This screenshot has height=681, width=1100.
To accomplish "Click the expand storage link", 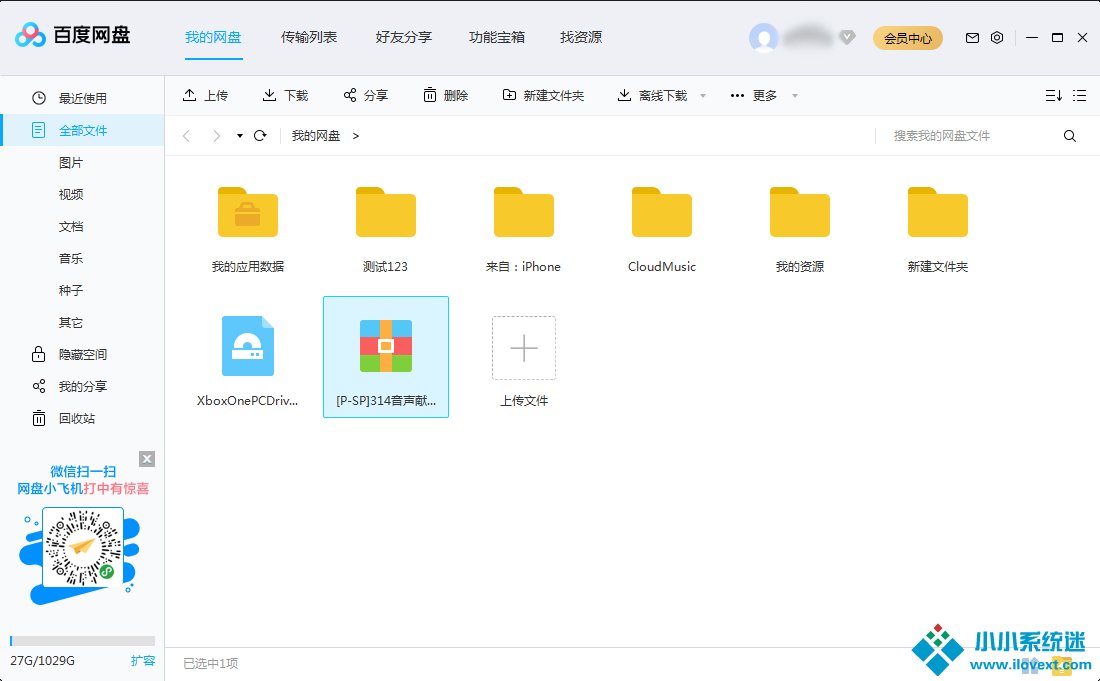I will 143,661.
